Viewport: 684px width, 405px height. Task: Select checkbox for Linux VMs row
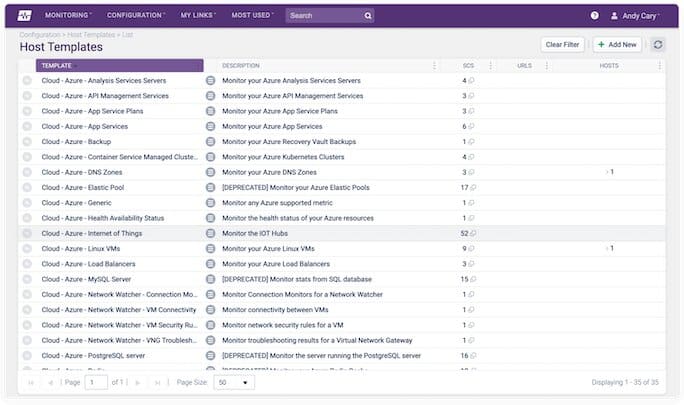[x=27, y=248]
